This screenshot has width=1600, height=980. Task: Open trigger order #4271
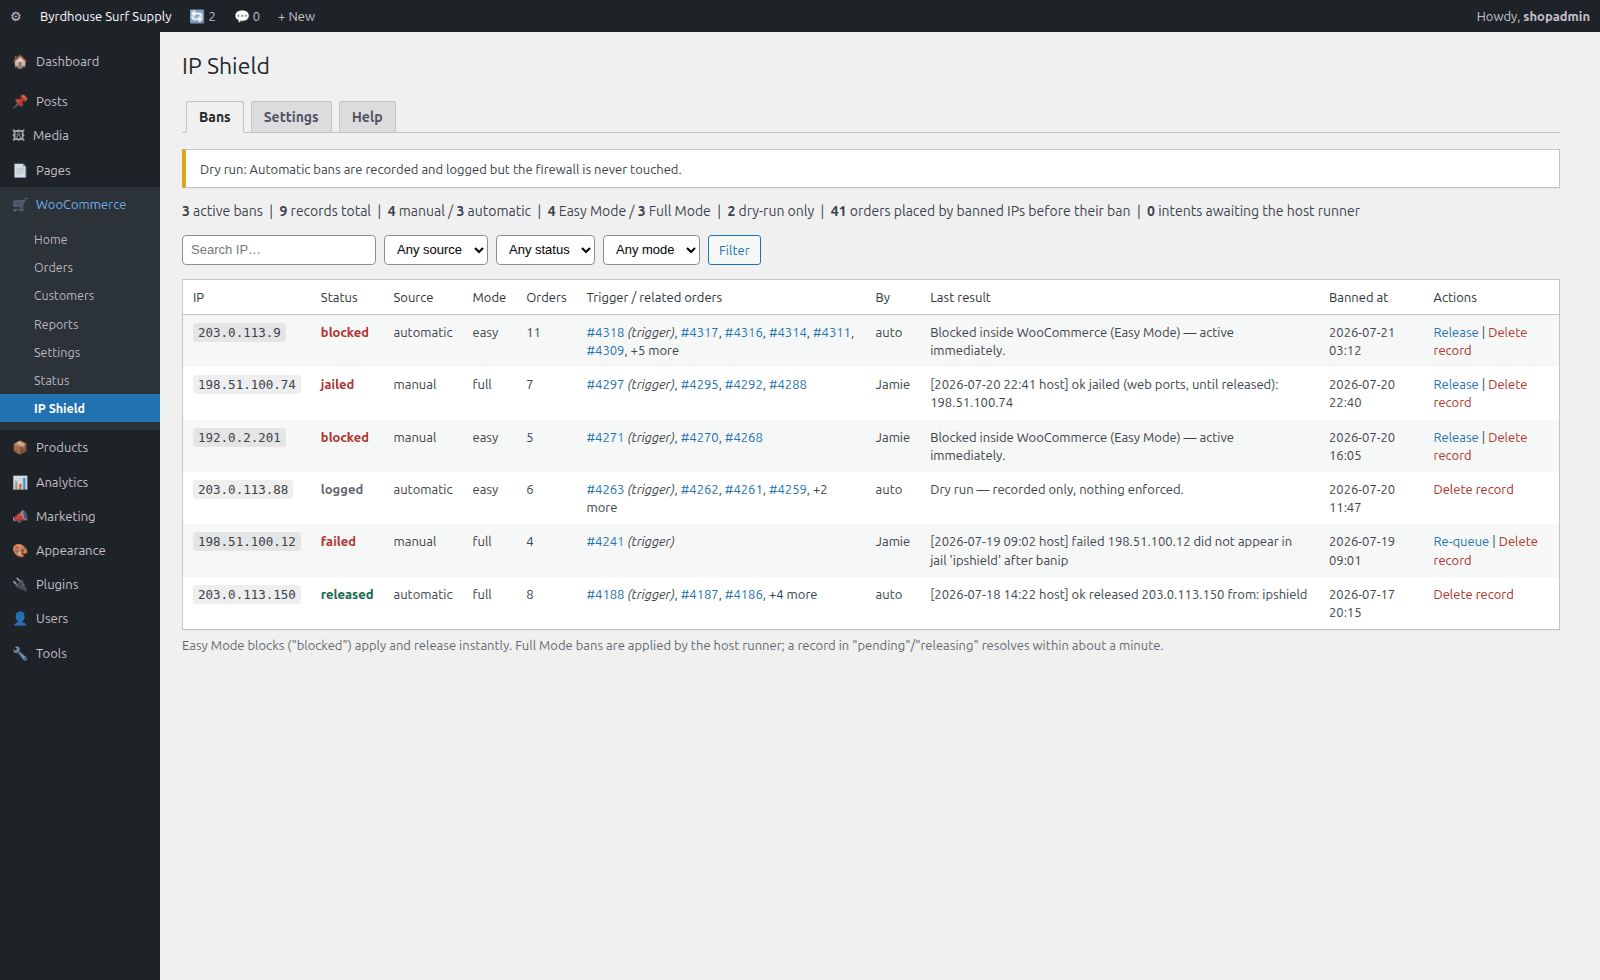[605, 438]
